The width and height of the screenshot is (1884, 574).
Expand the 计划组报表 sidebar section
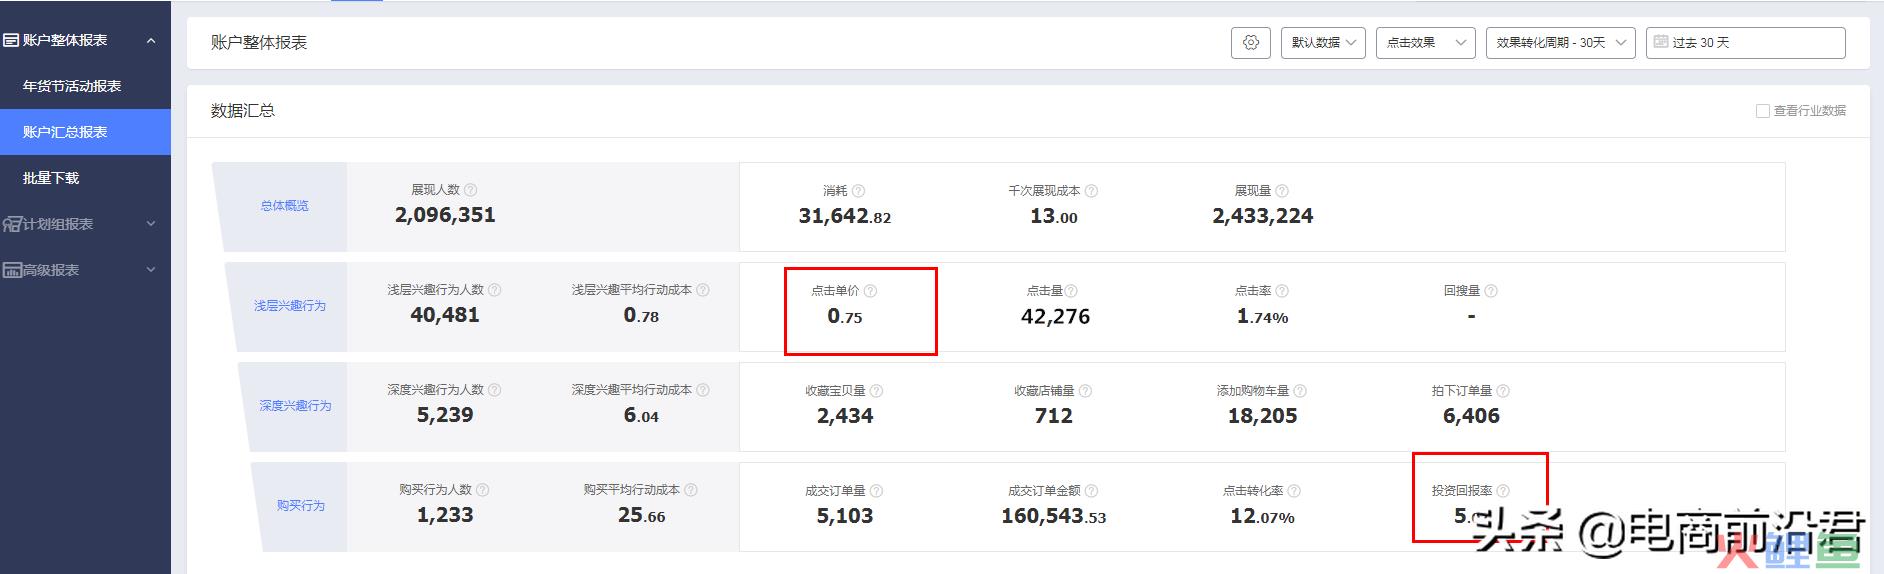pyautogui.click(x=151, y=224)
